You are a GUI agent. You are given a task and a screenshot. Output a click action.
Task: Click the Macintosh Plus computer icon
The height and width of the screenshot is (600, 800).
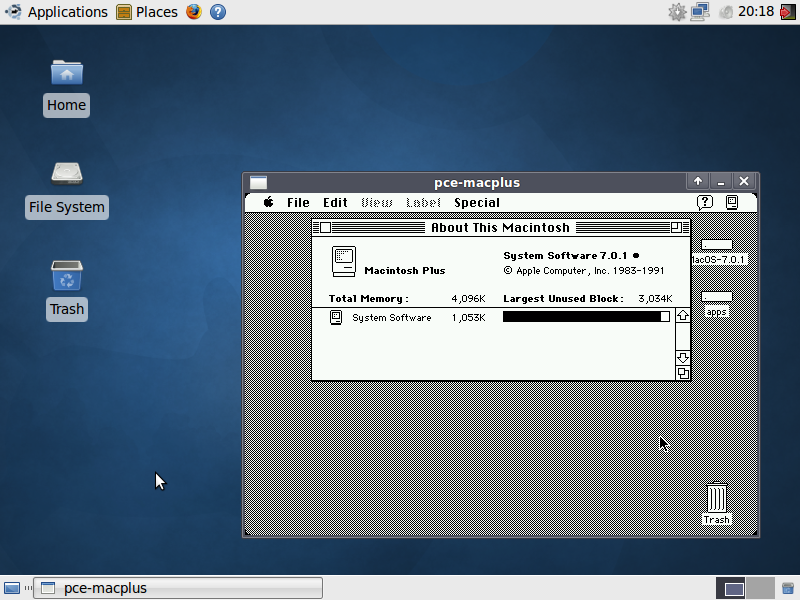tap(344, 261)
